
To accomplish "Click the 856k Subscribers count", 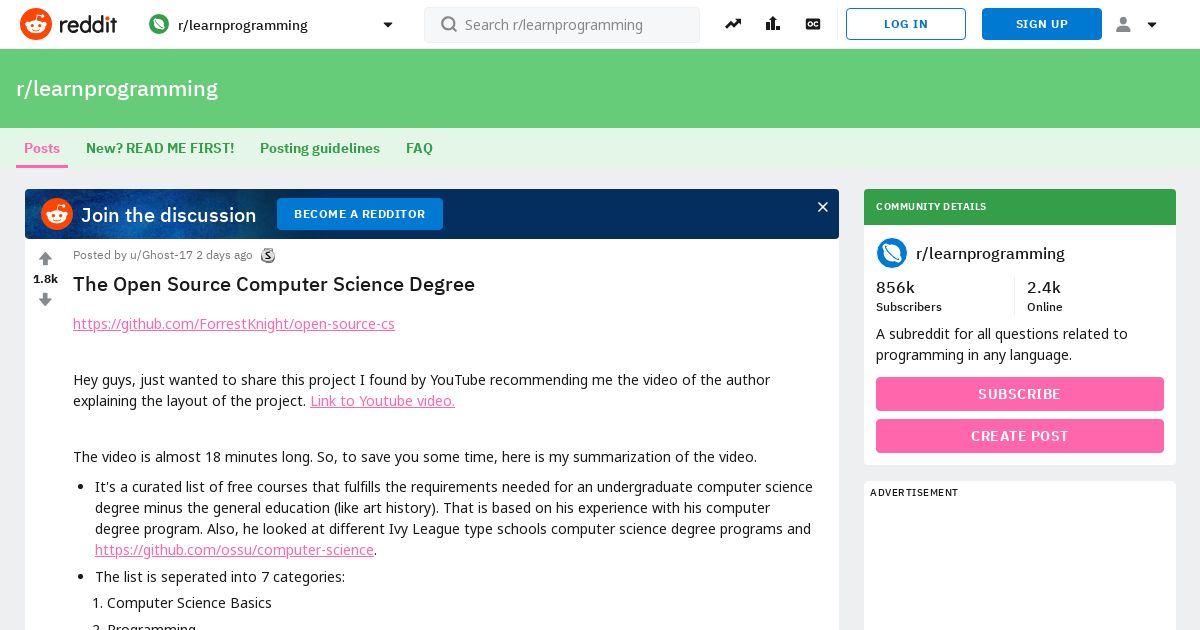I will [x=909, y=296].
